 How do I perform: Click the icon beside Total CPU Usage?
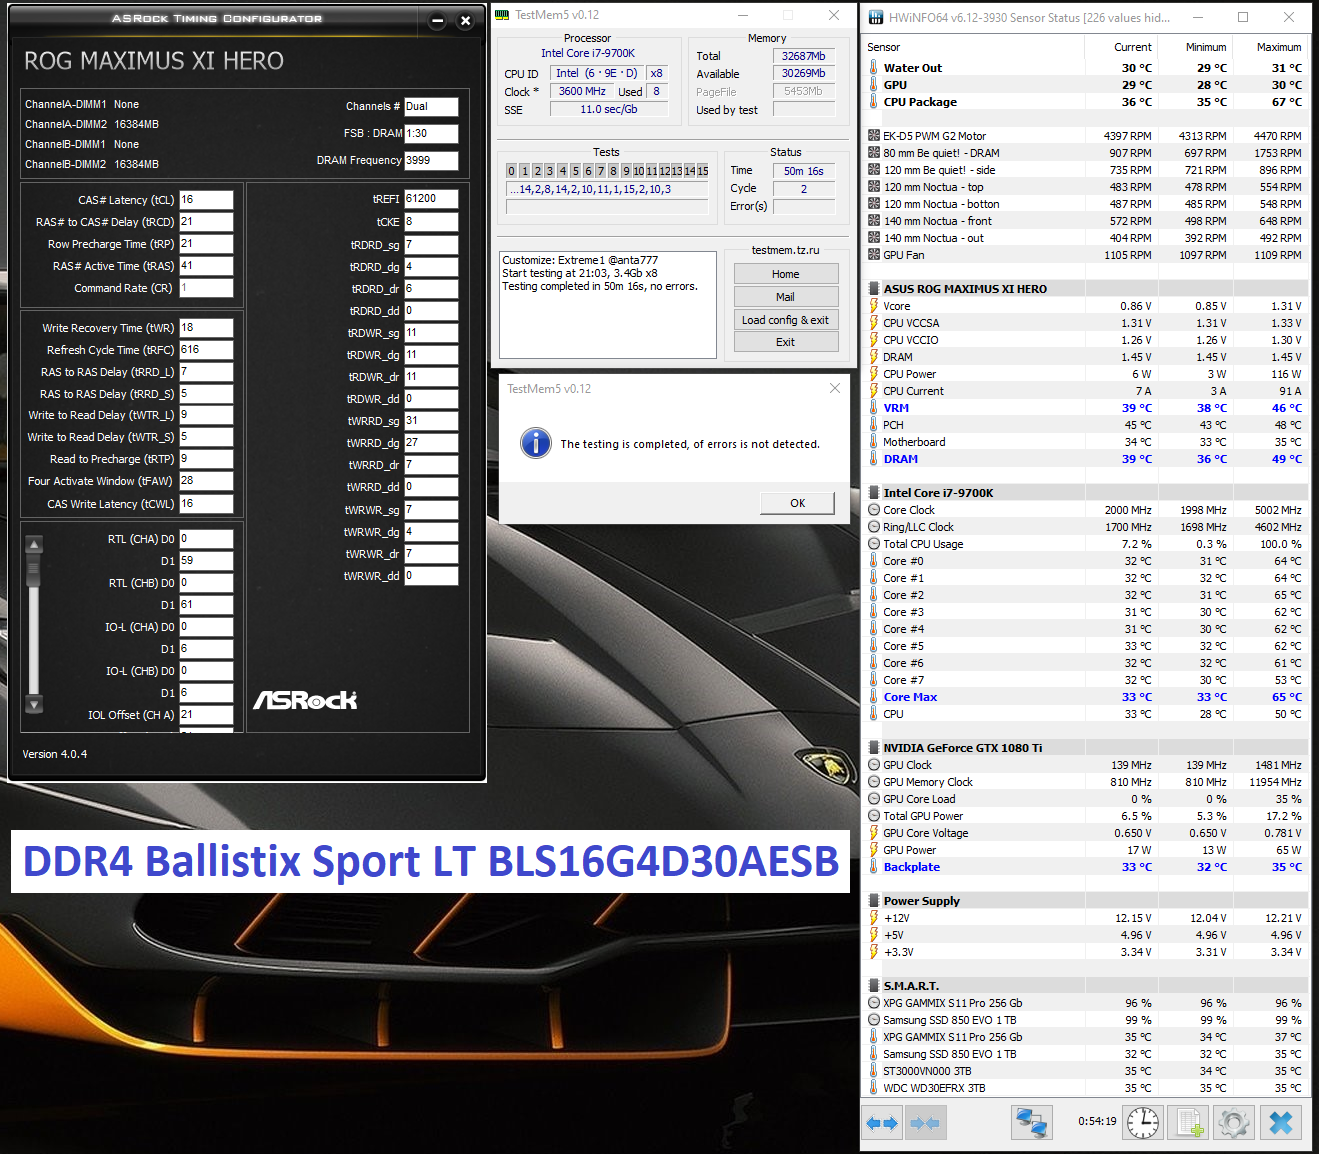[x=874, y=544]
